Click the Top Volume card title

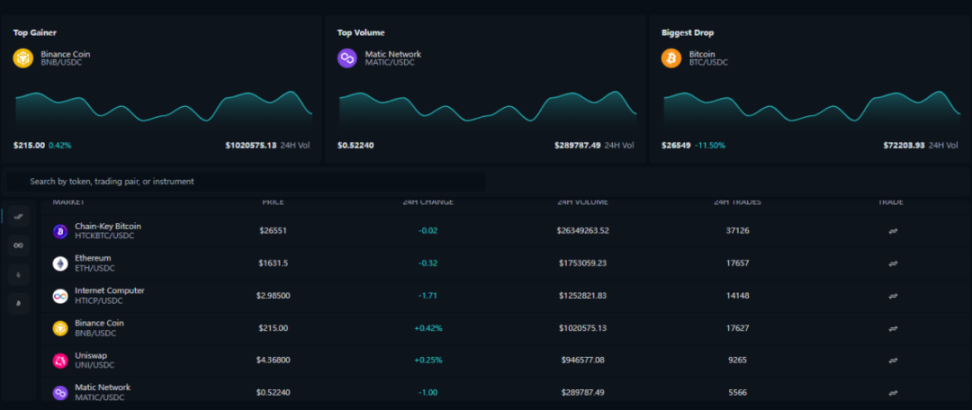pos(361,32)
